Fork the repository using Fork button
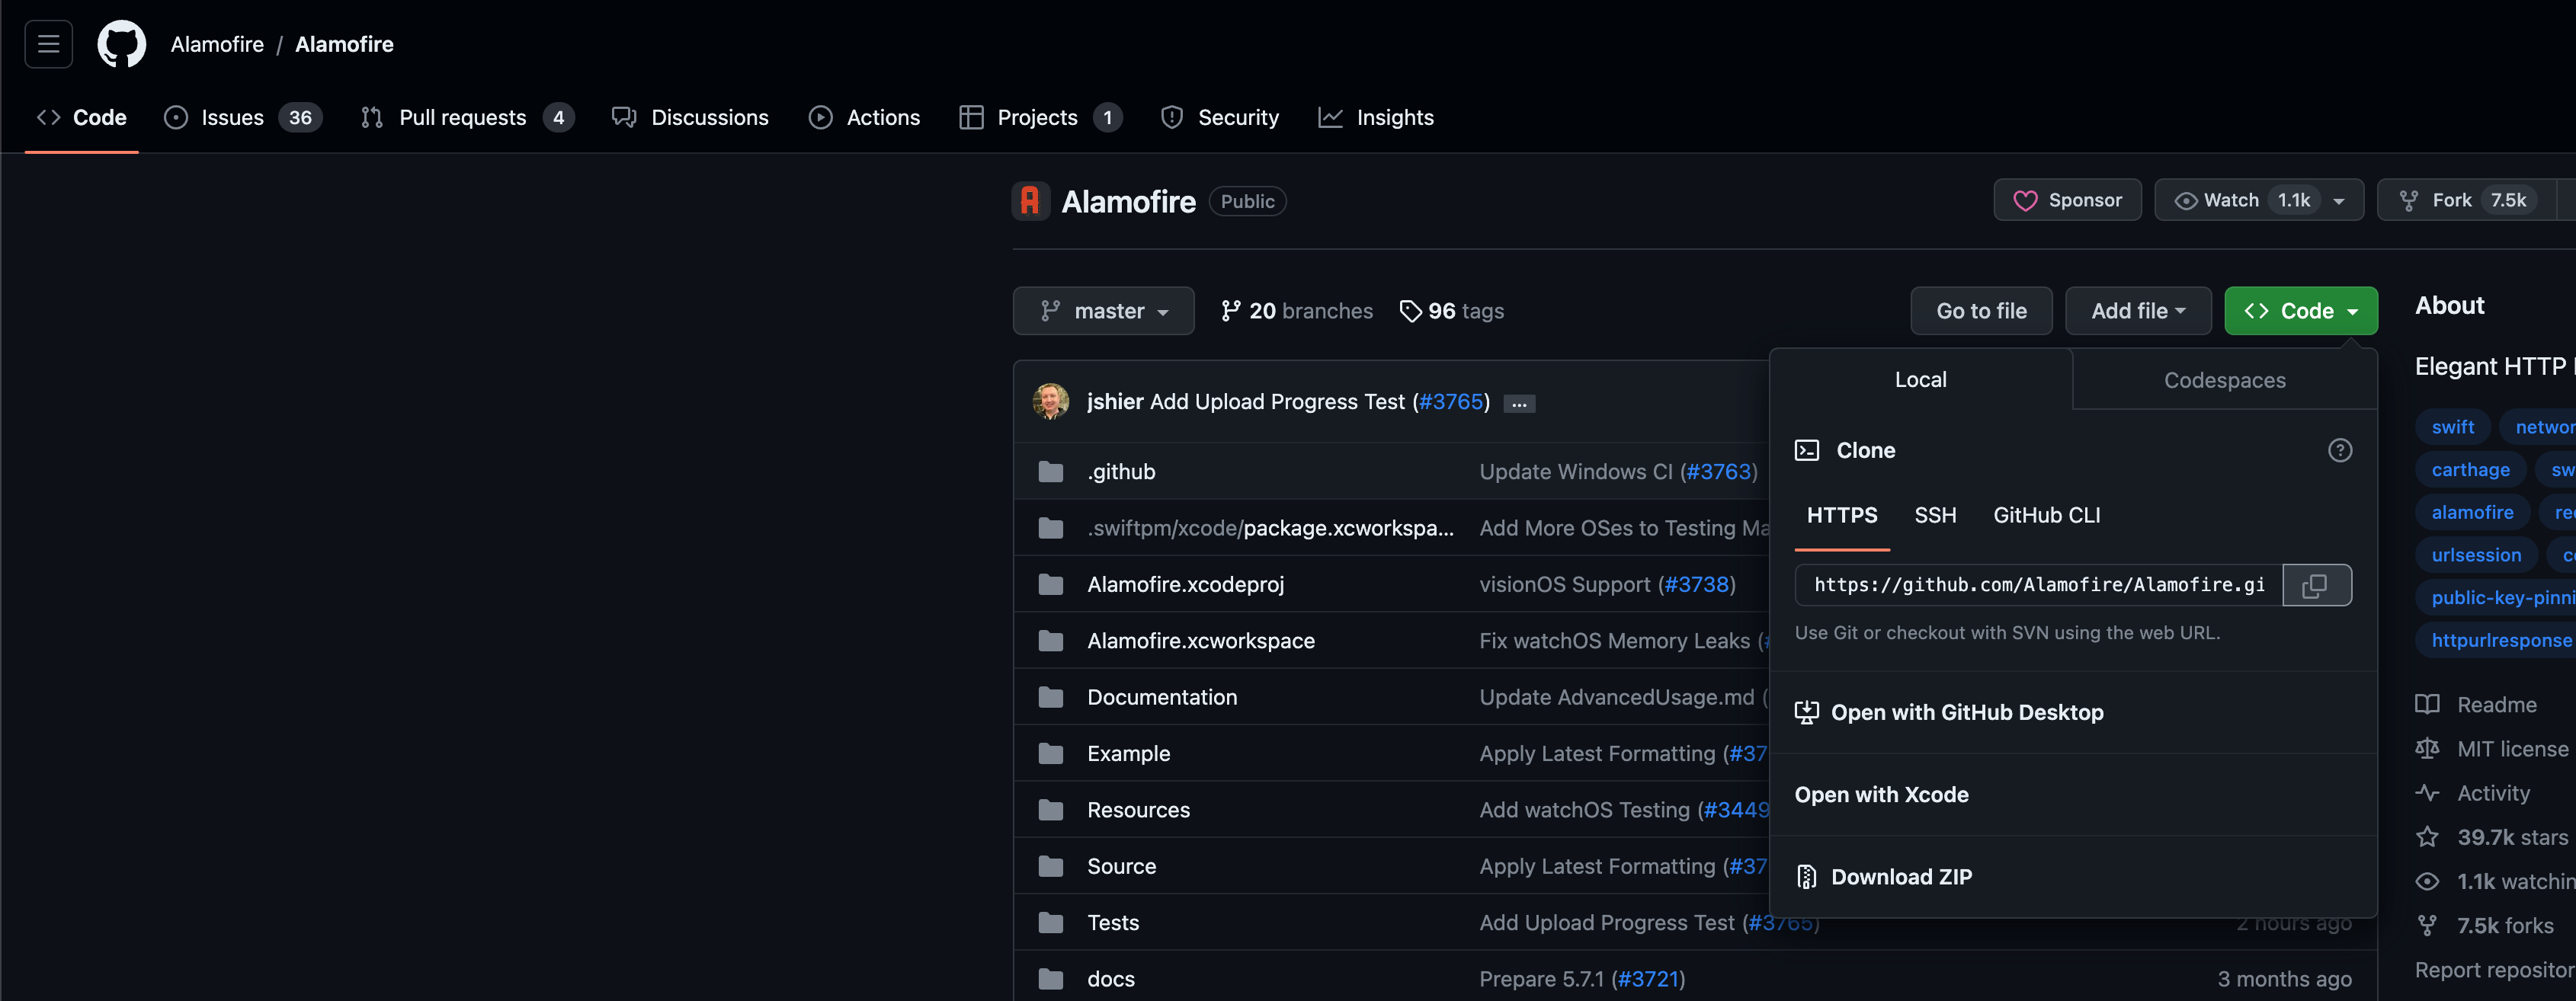Viewport: 2576px width, 1001px height. coord(2466,200)
